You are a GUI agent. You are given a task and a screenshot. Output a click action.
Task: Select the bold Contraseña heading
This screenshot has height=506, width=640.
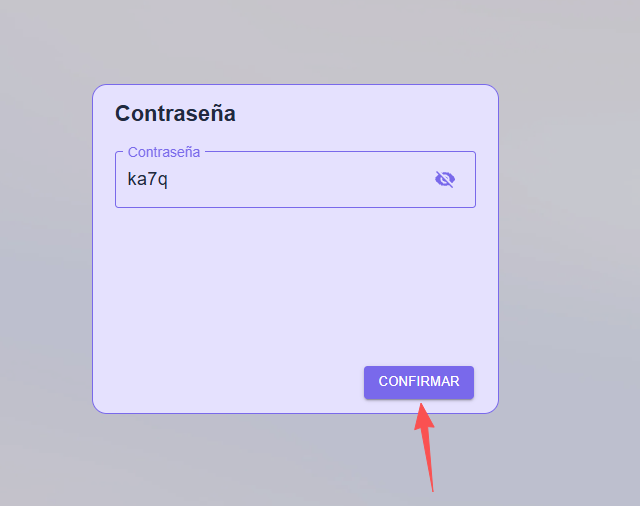pyautogui.click(x=175, y=113)
